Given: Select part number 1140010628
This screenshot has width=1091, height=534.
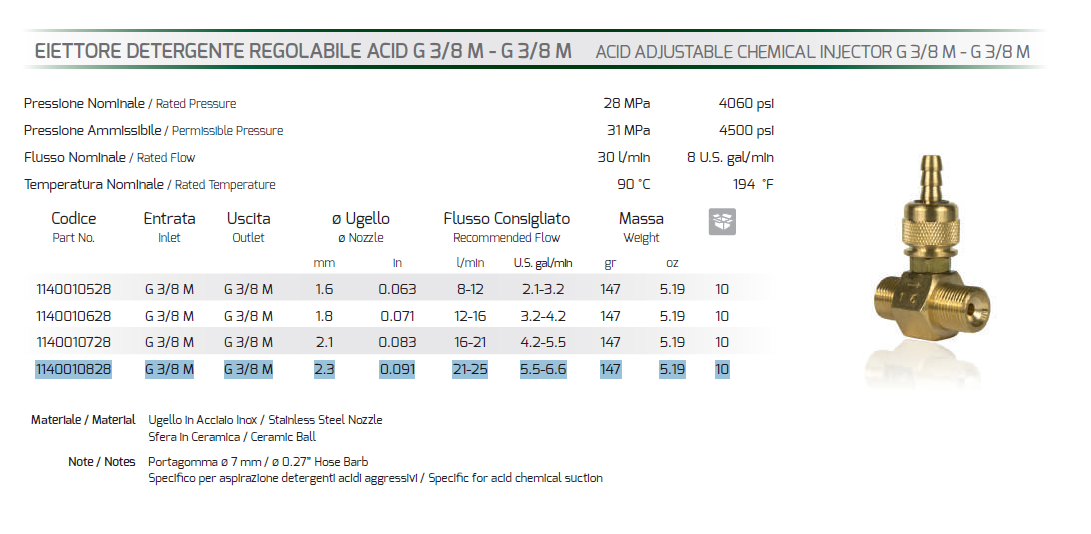Looking at the screenshot, I should pyautogui.click(x=73, y=316).
